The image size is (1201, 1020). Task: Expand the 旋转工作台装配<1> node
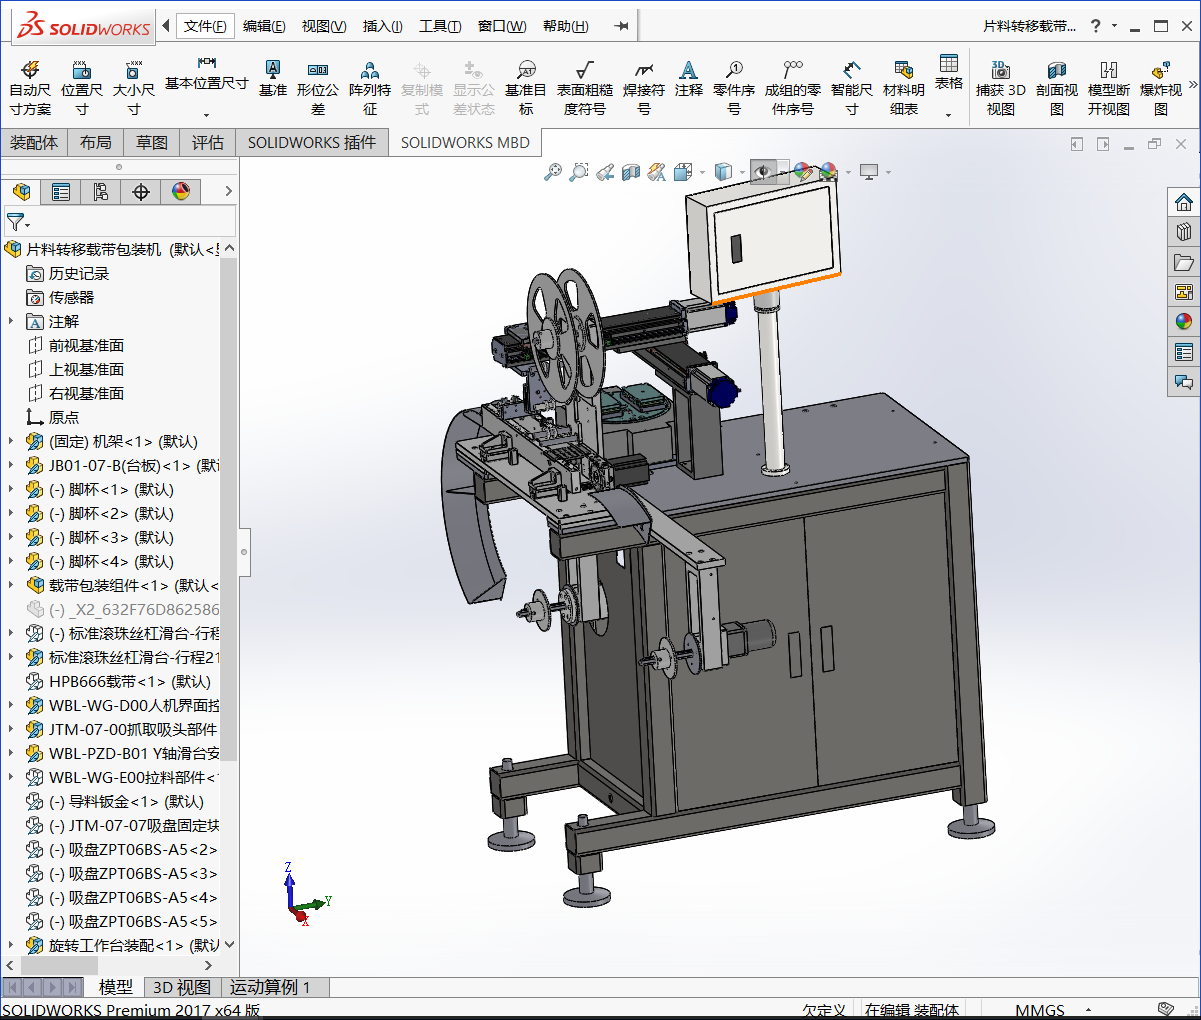[11, 945]
